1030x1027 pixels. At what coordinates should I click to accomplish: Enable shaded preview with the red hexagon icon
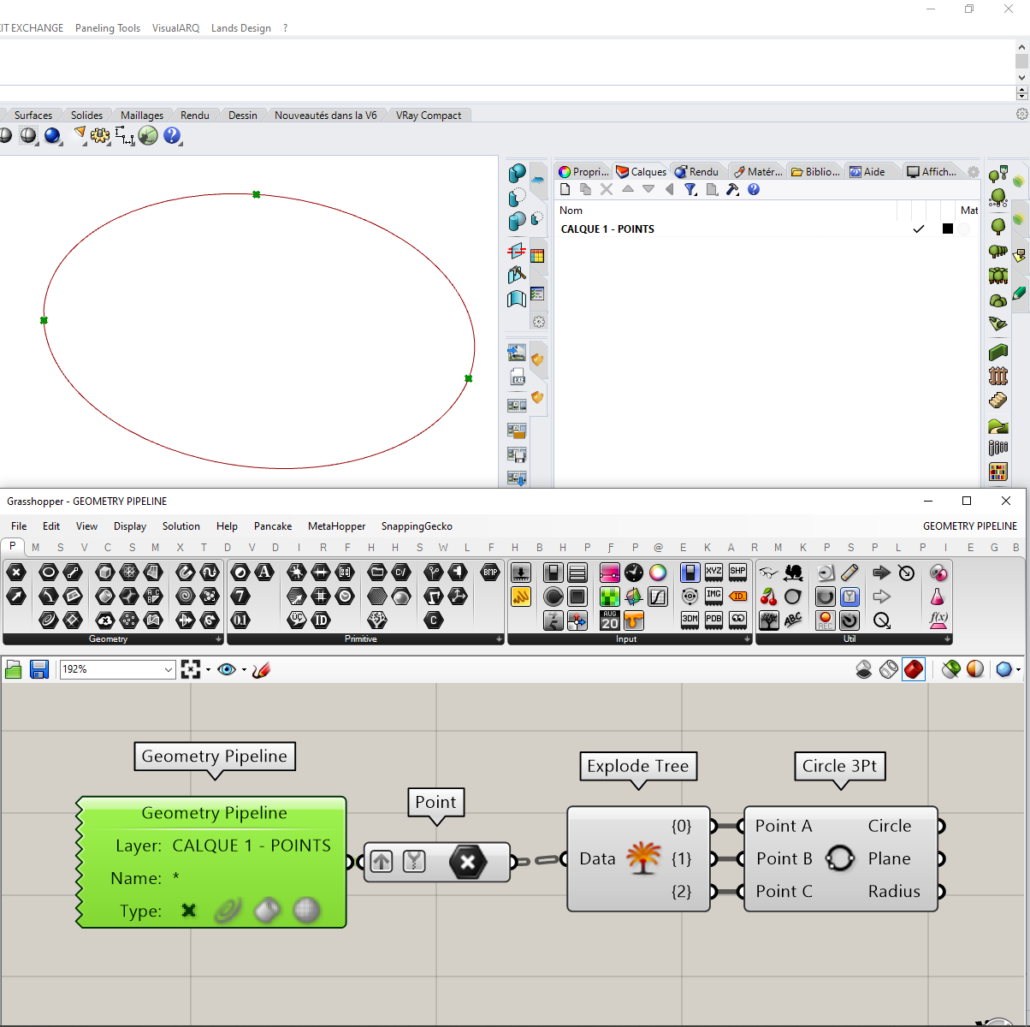(x=914, y=669)
